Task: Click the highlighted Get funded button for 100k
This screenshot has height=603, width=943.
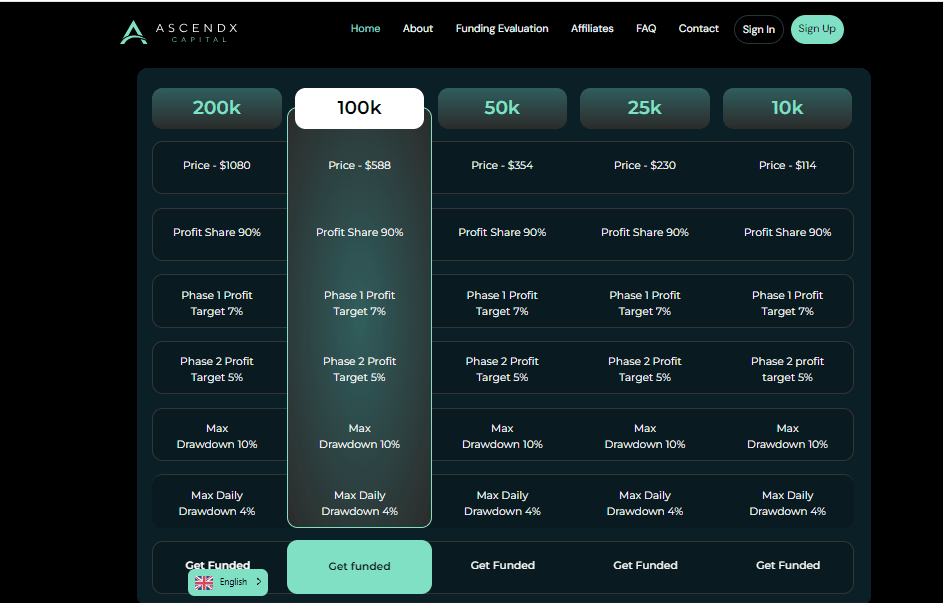Action: click(359, 567)
